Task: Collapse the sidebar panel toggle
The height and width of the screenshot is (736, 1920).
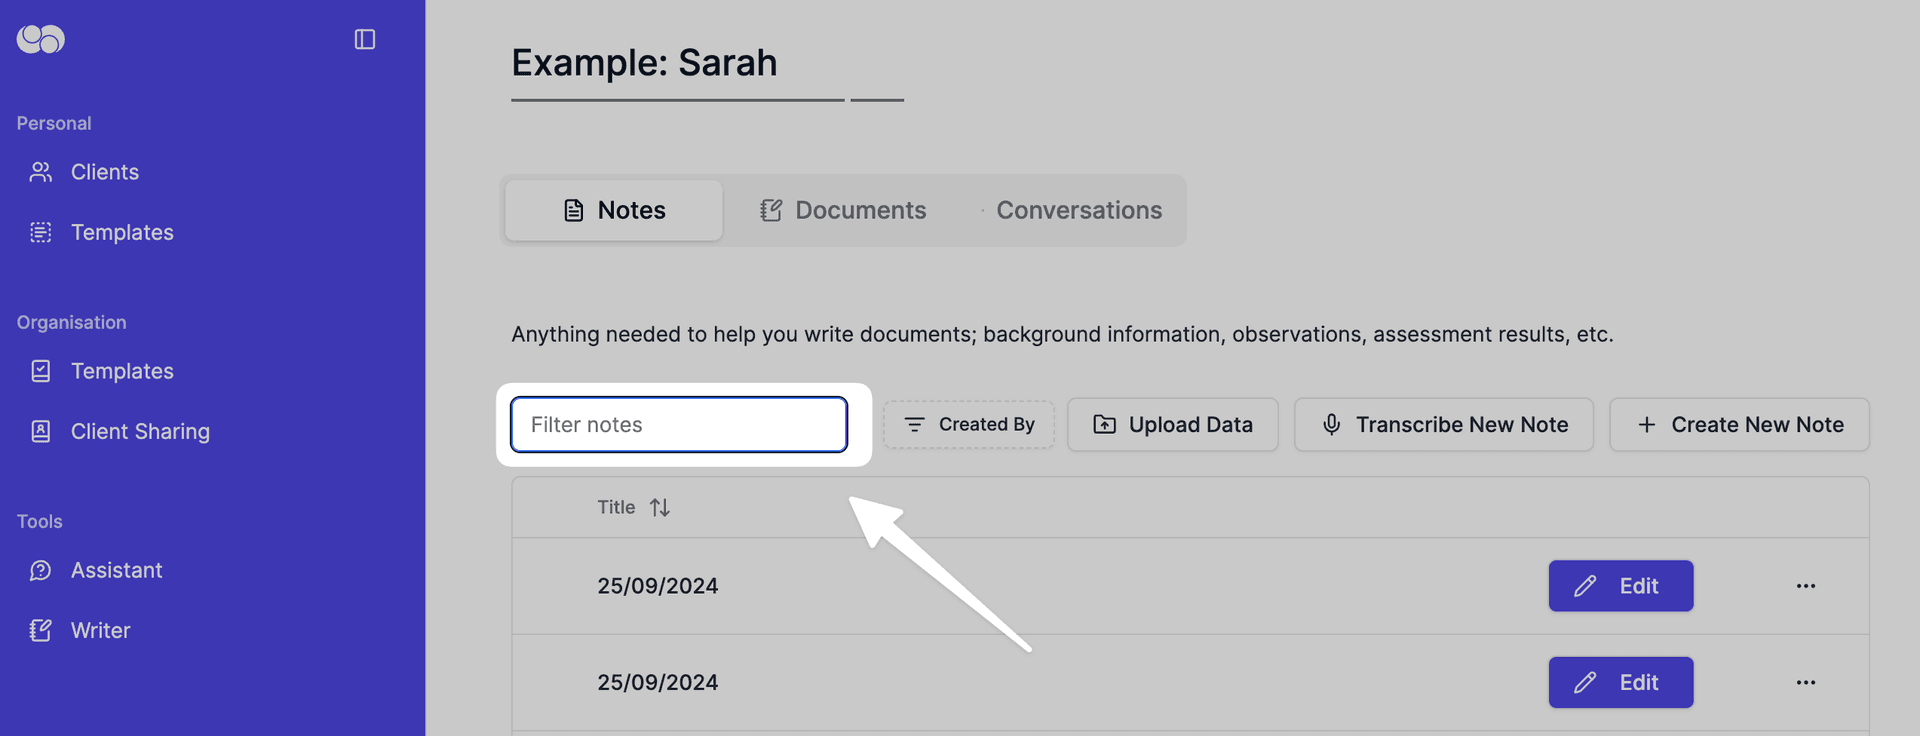Action: [x=365, y=39]
